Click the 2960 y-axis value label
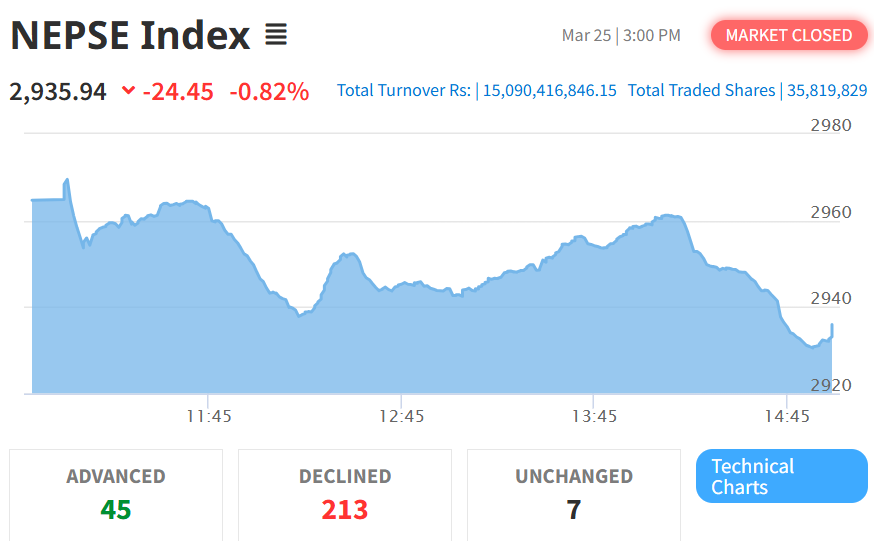This screenshot has height=541, width=874. click(830, 212)
